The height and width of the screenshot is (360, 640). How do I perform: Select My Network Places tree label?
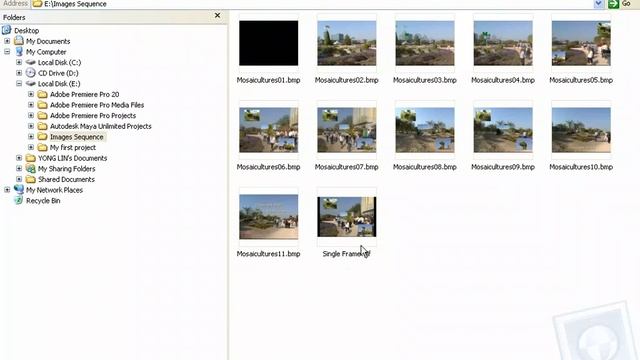point(55,190)
